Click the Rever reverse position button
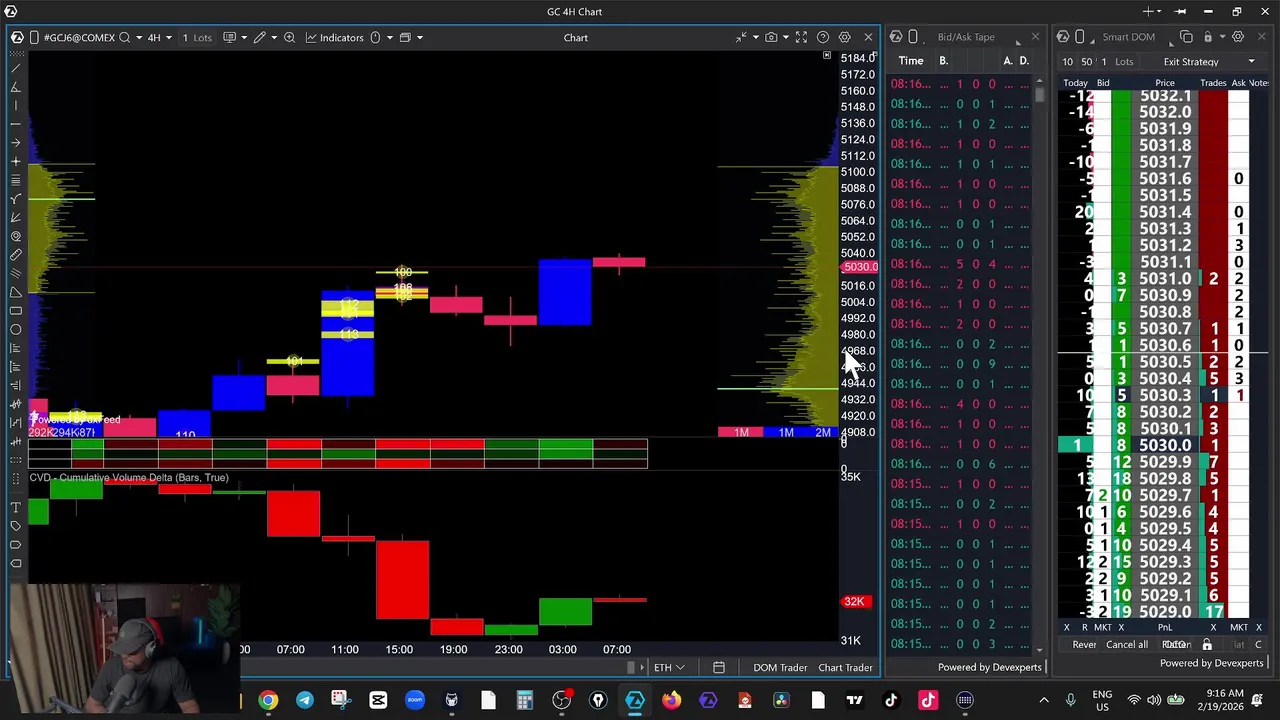The height and width of the screenshot is (720, 1280). click(1084, 645)
